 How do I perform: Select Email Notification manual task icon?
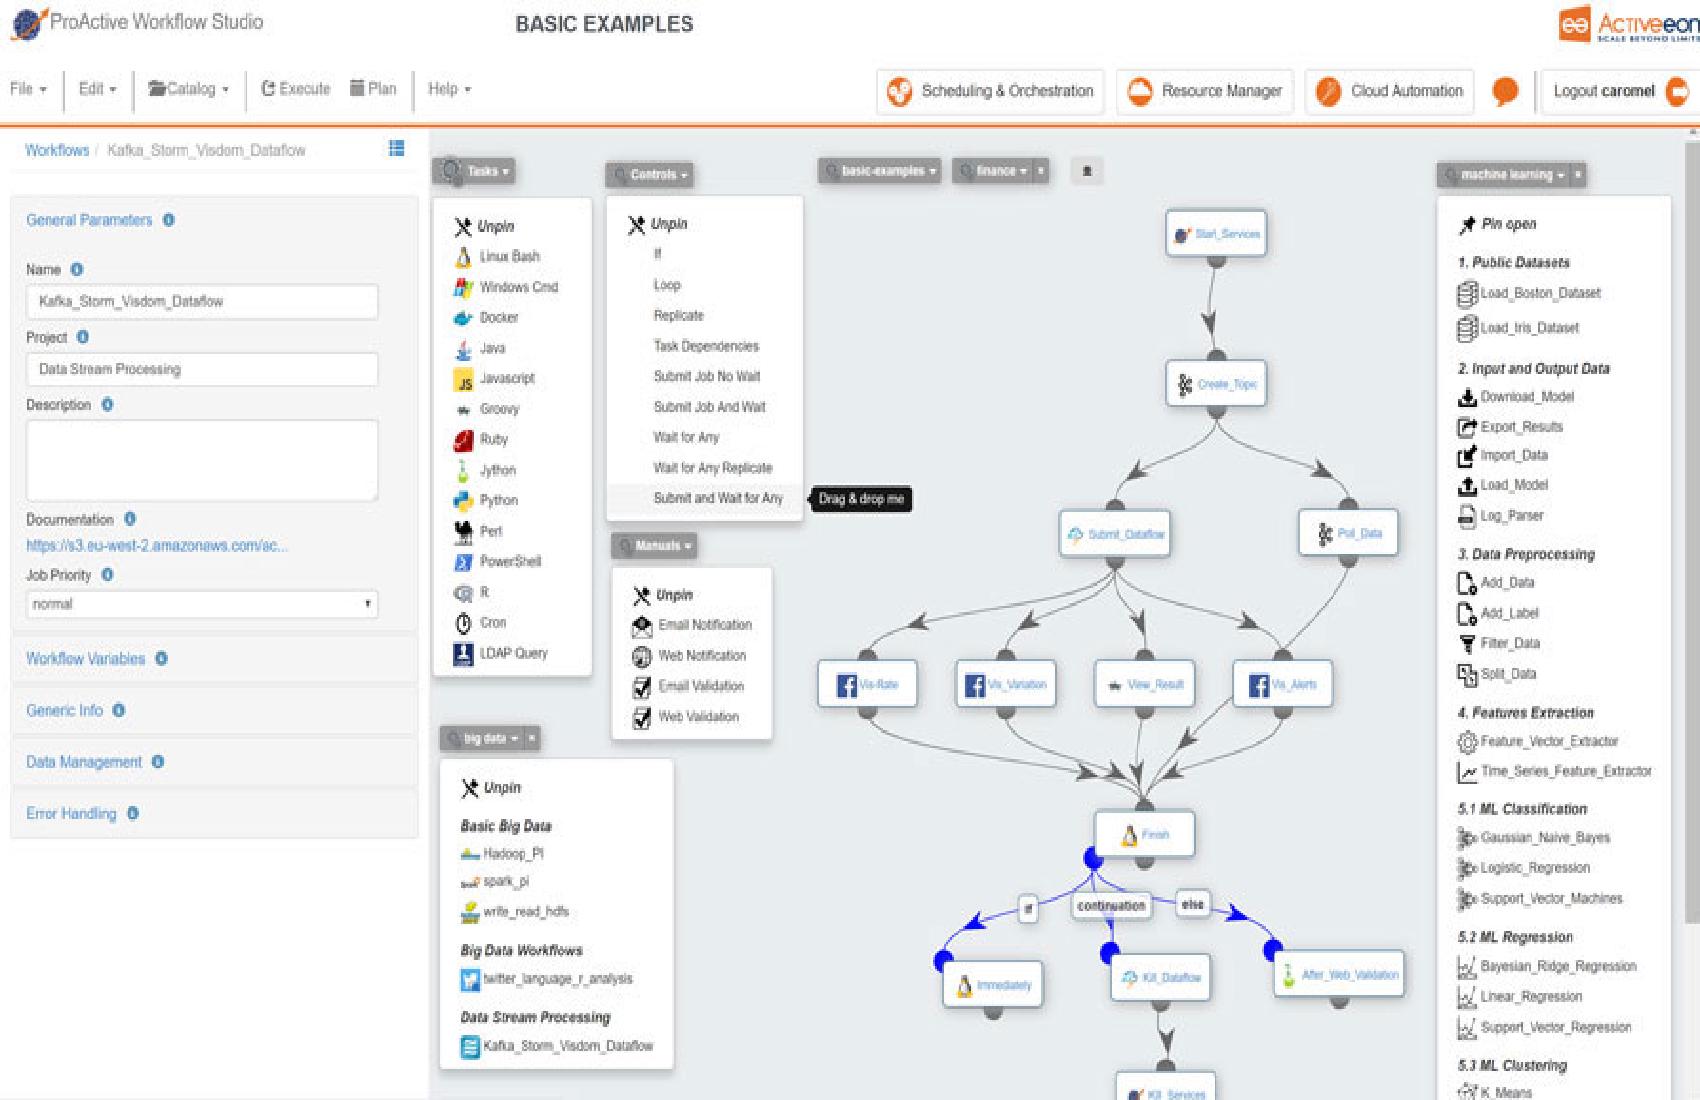[x=642, y=626]
